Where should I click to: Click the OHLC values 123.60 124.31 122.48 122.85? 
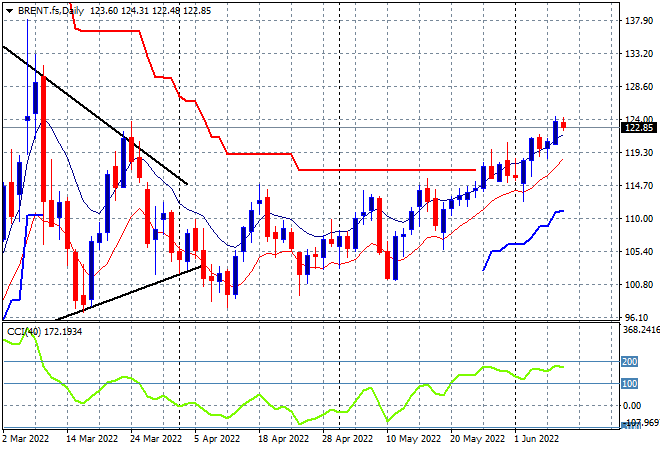click(x=150, y=11)
